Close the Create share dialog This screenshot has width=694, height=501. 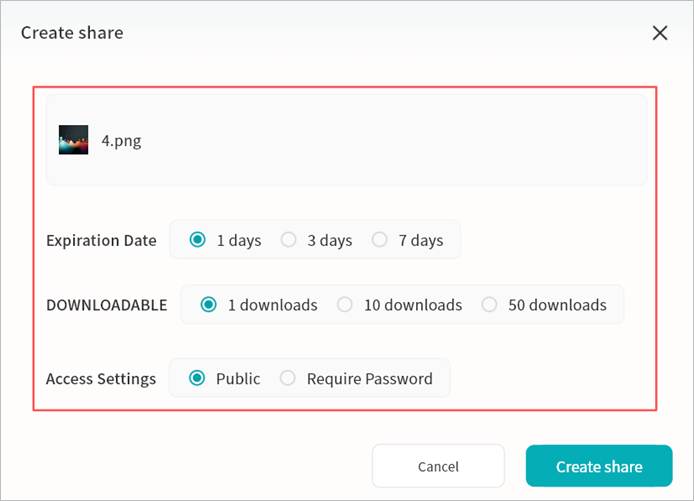[x=660, y=33]
